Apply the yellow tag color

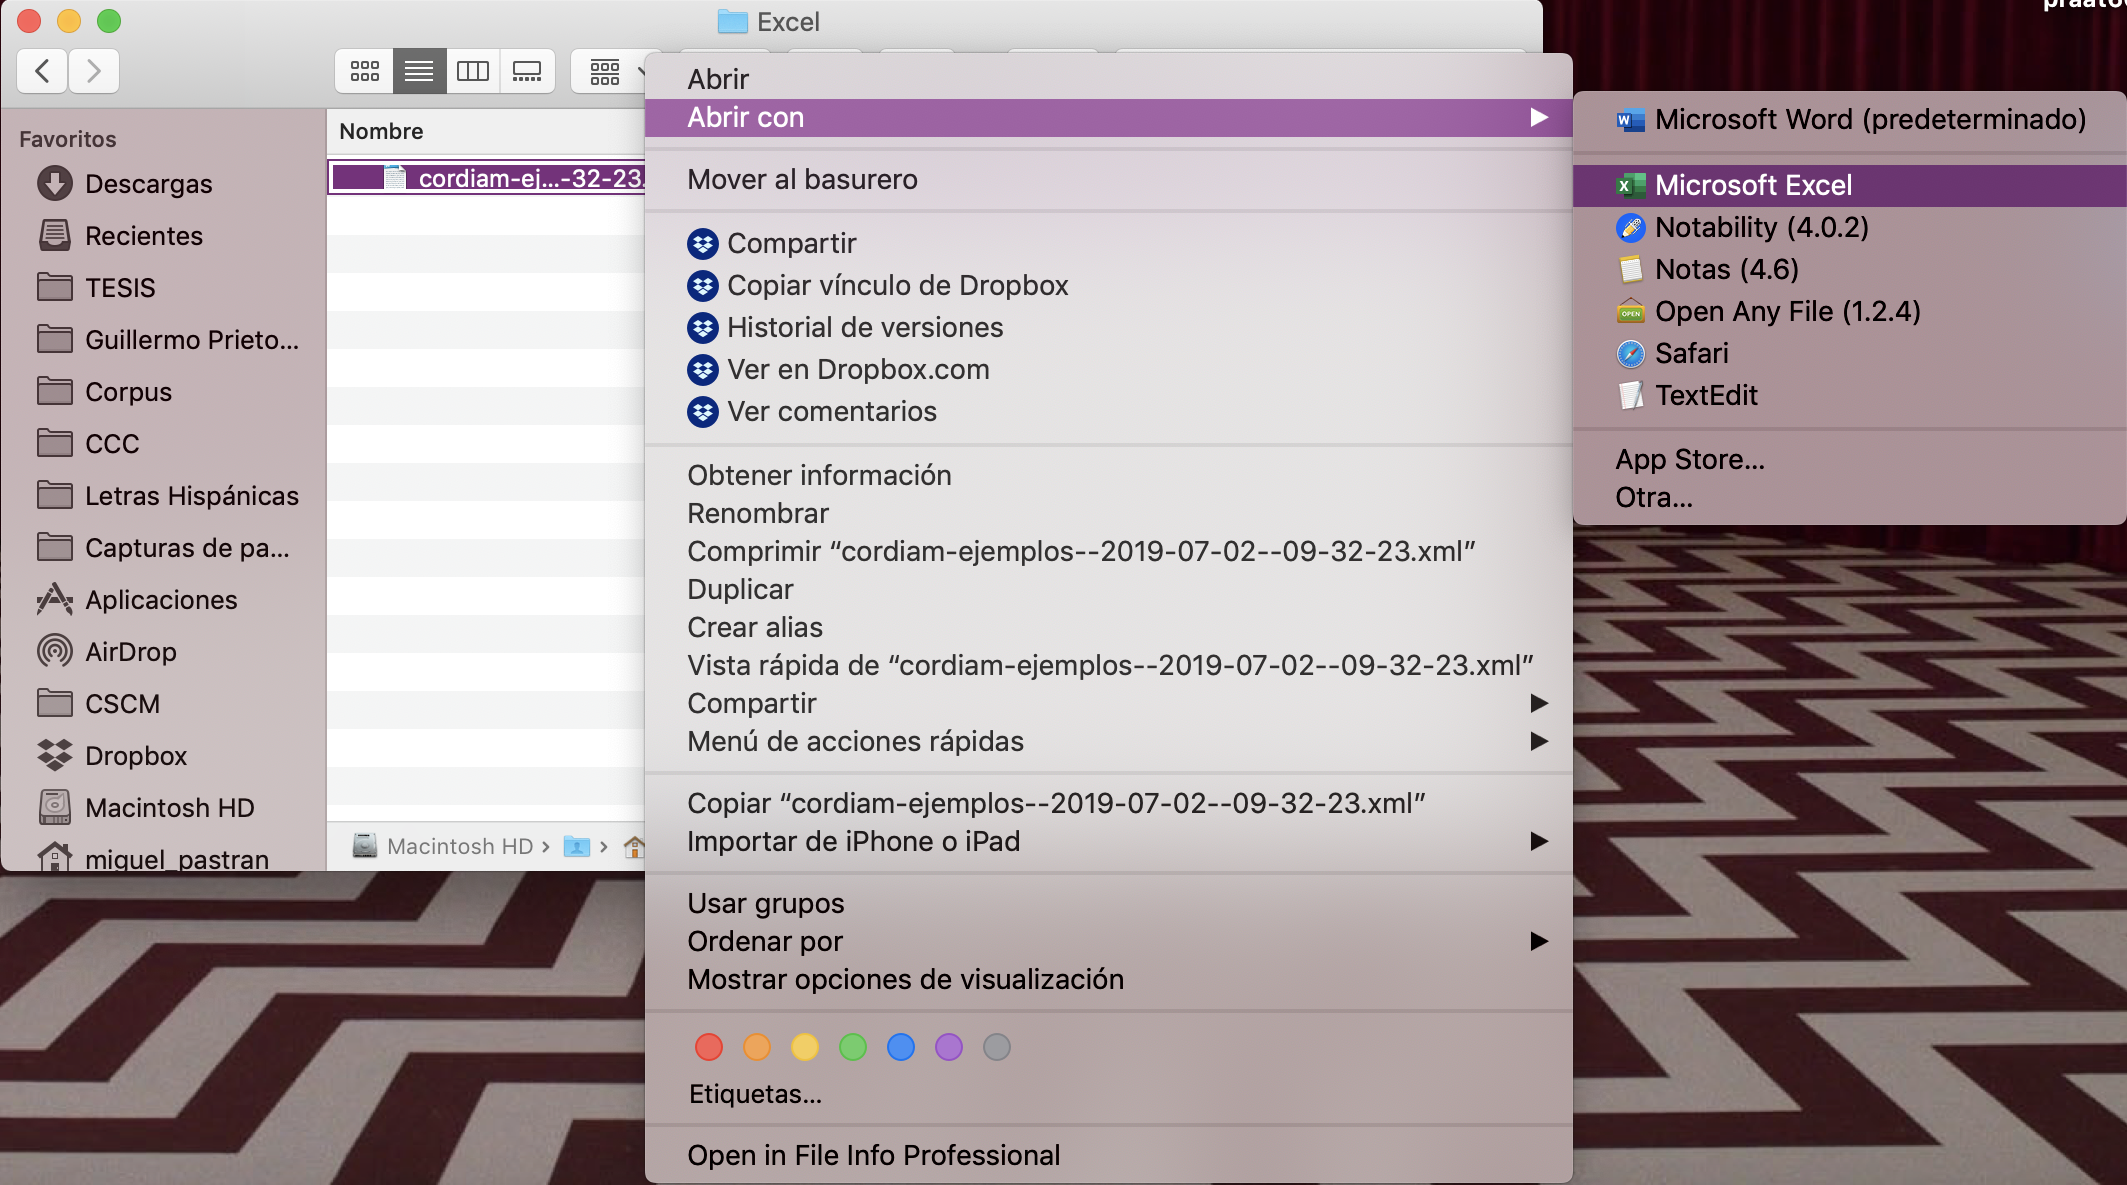coord(805,1047)
